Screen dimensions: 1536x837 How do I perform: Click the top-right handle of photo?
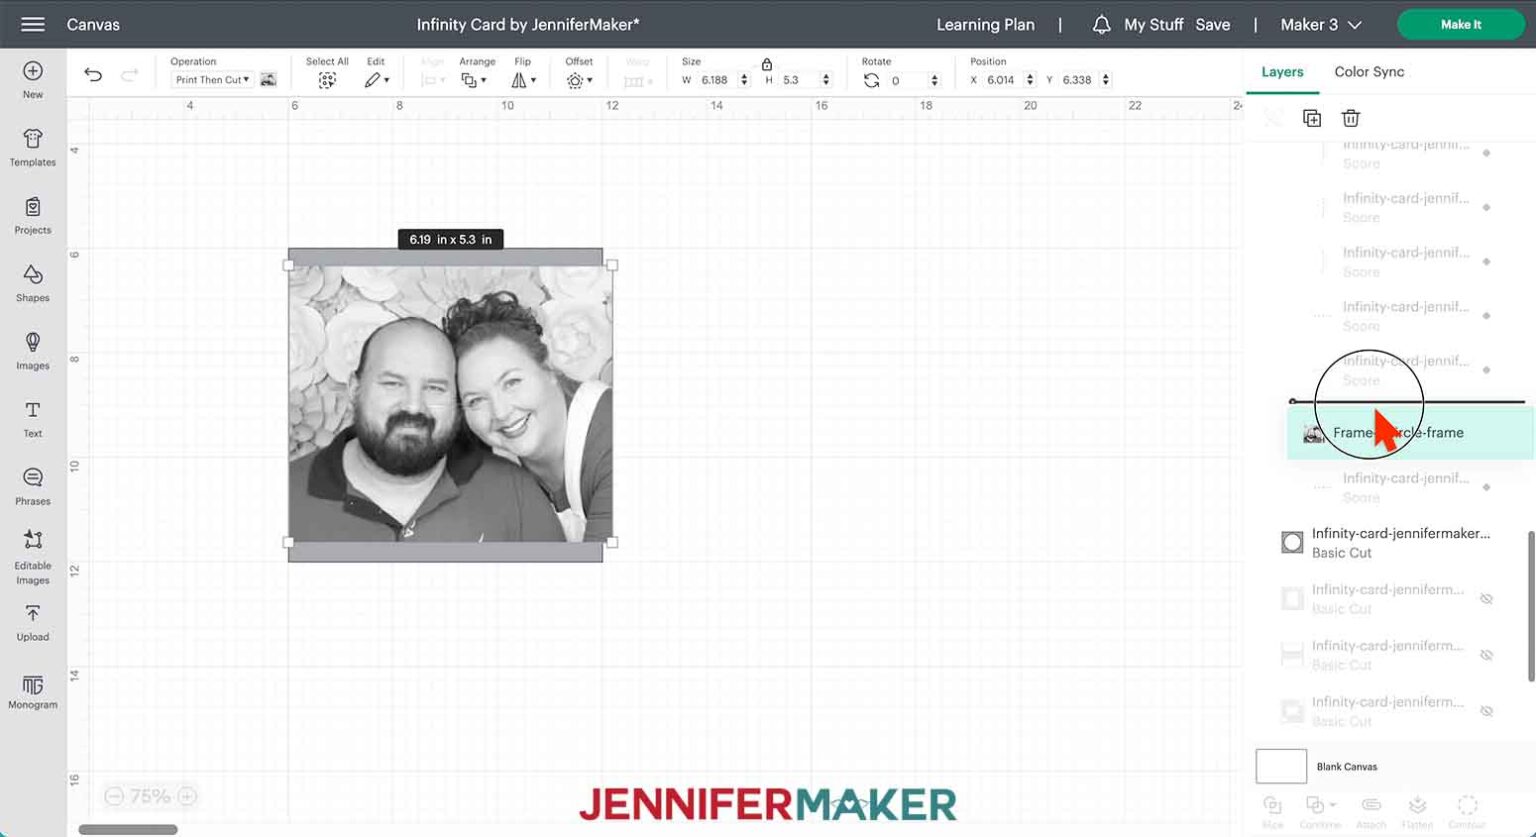[612, 265]
